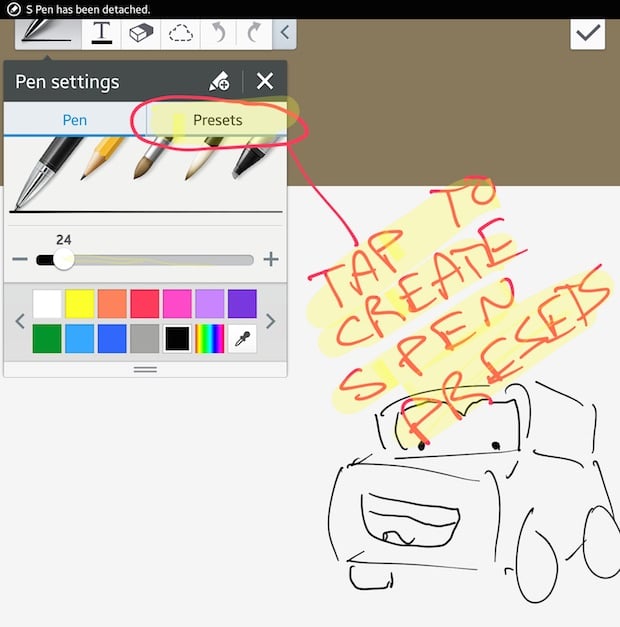Viewport: 620px width, 627px height.
Task: Choose the yellow color swatch
Action: point(80,304)
